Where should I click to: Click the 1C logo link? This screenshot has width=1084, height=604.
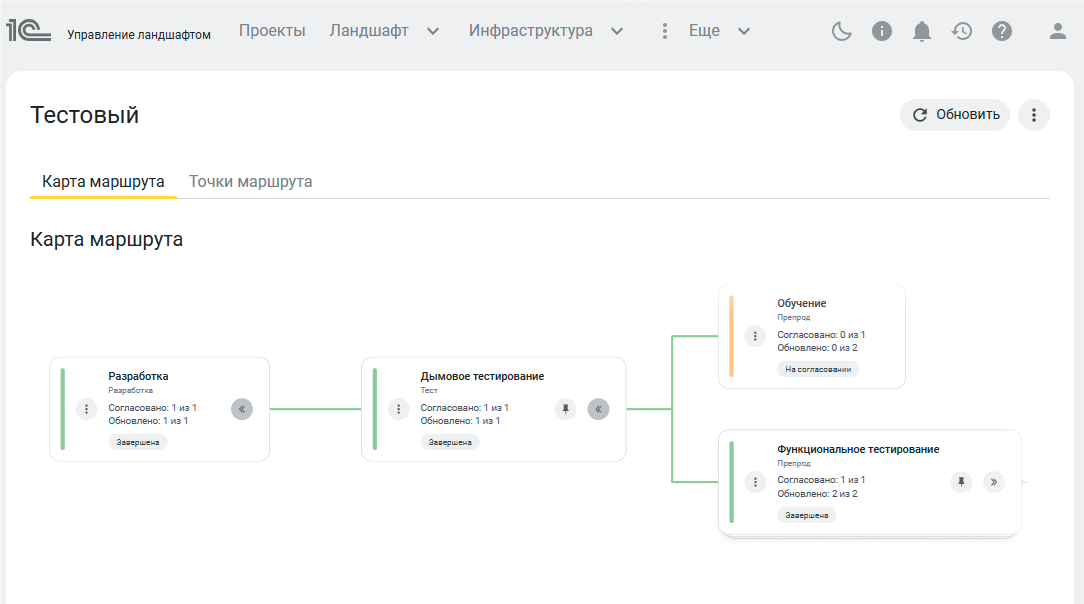click(x=31, y=30)
